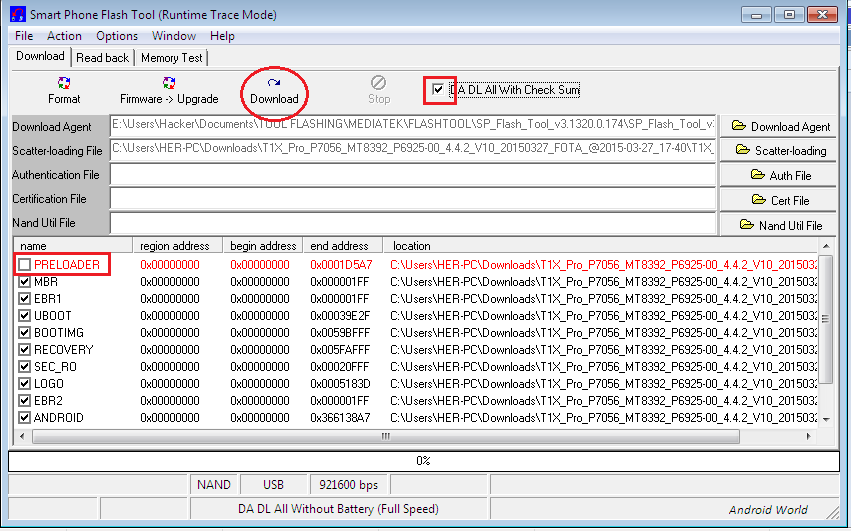
Task: Click LOGO end address 0x0005183D
Action: [340, 383]
